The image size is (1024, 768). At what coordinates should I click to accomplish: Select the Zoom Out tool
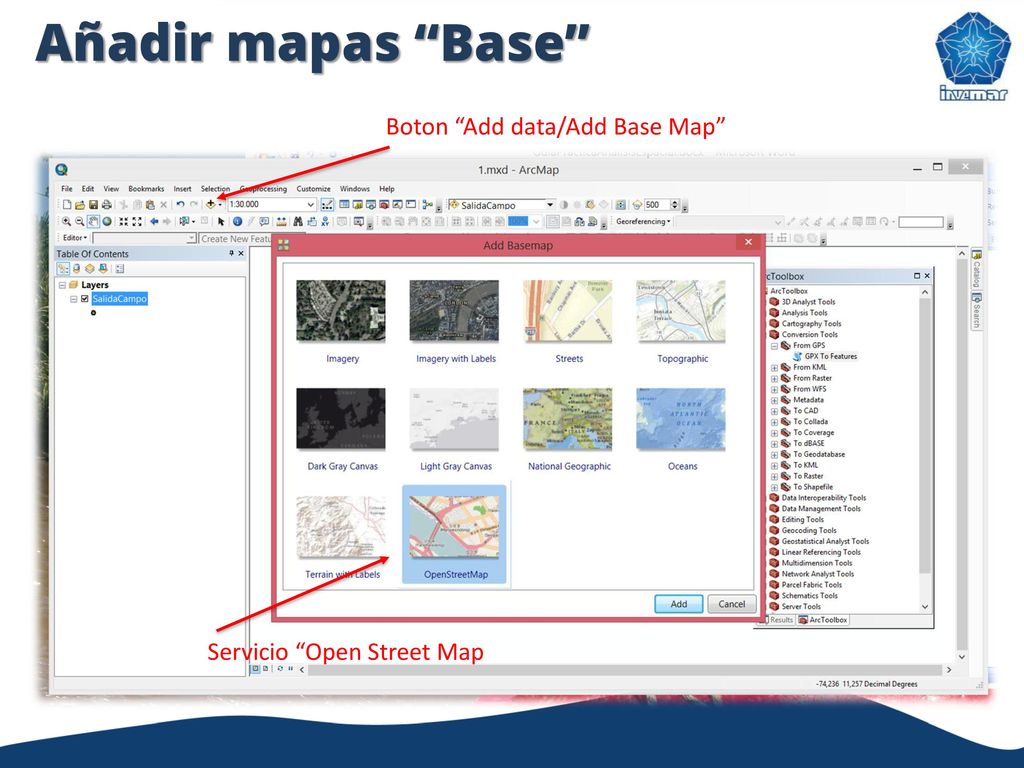(80, 221)
